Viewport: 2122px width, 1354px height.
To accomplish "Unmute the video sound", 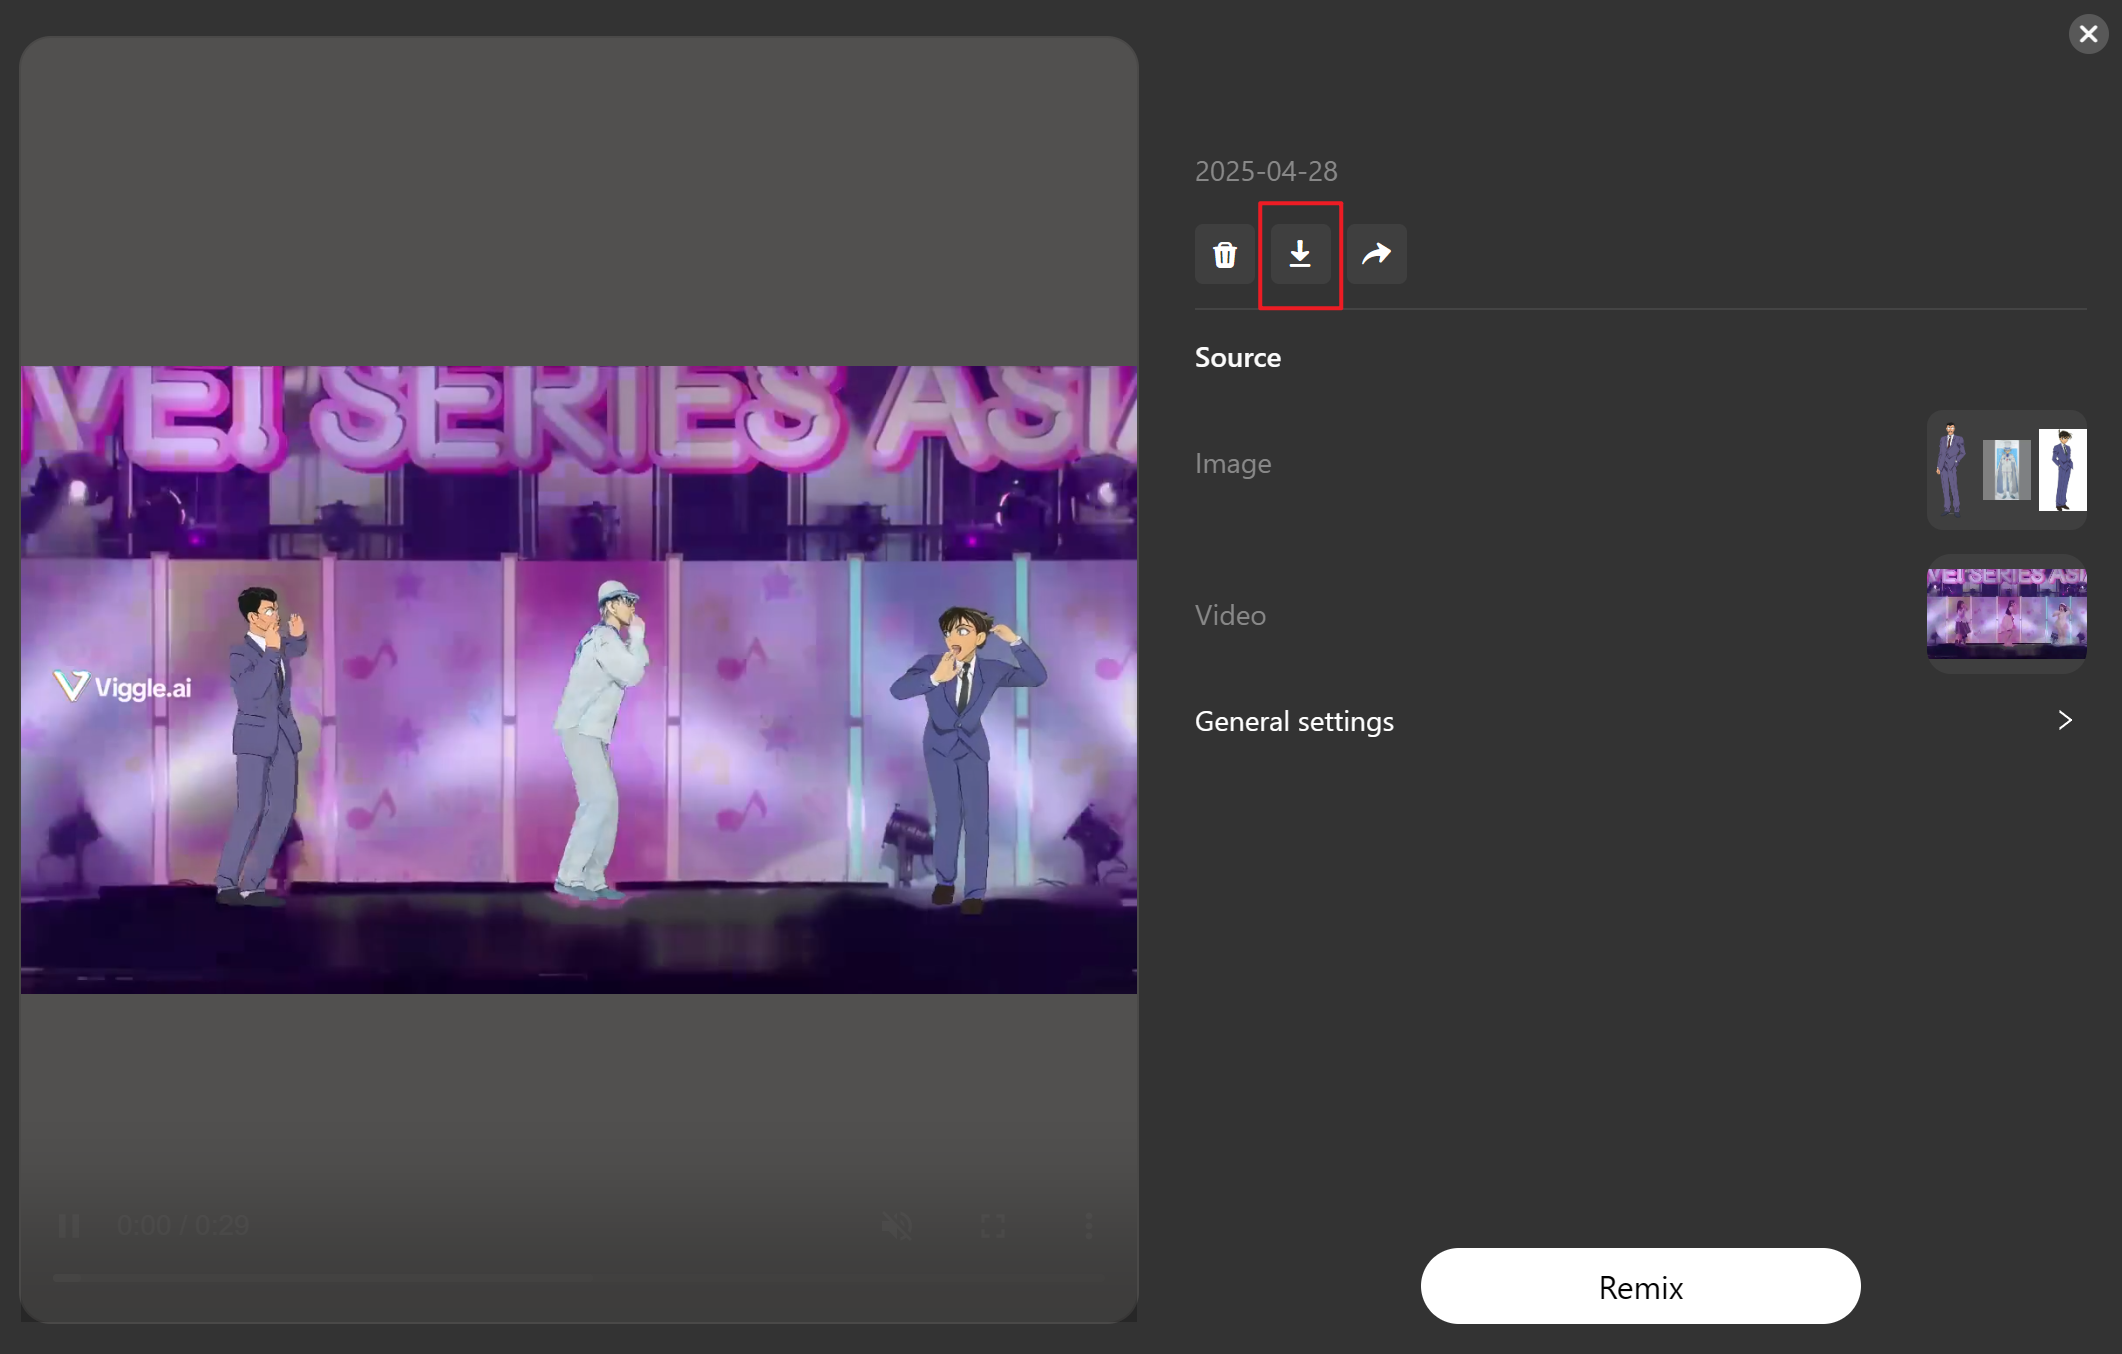I will (897, 1225).
